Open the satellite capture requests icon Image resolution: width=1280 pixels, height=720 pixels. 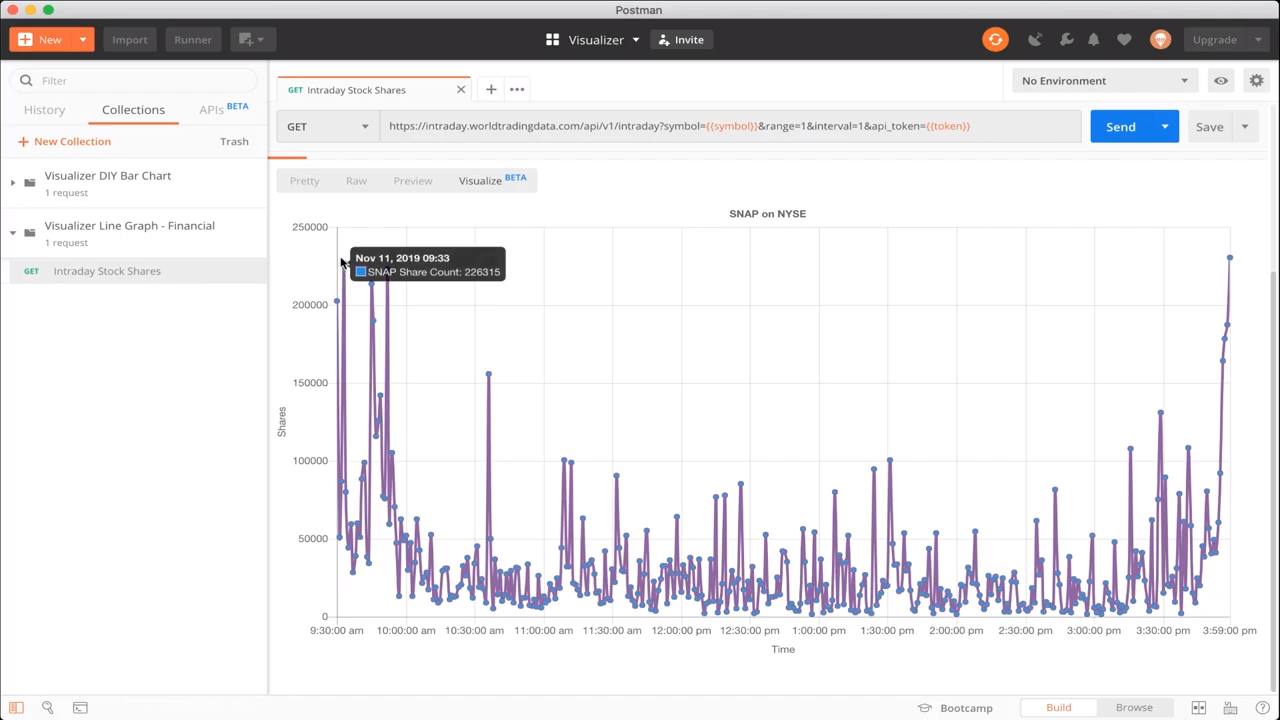[x=1035, y=40]
